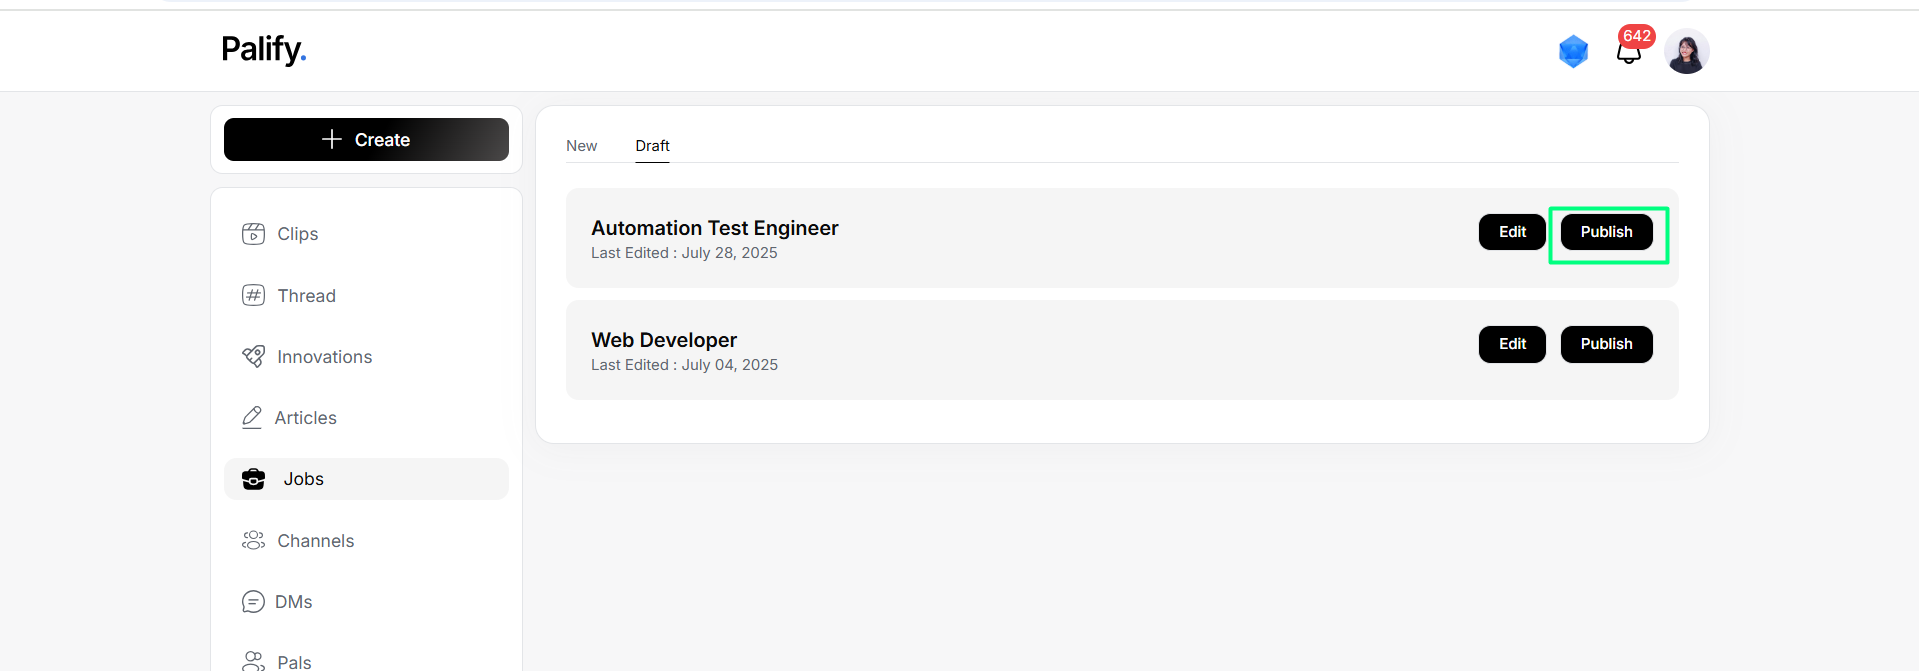
Task: Edit the Automation Test Engineer draft
Action: 1512,232
